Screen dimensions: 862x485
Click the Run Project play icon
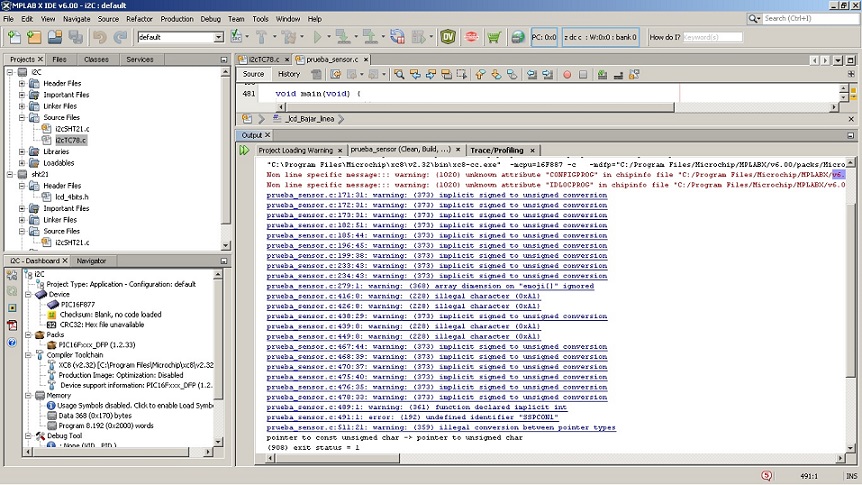click(x=317, y=37)
